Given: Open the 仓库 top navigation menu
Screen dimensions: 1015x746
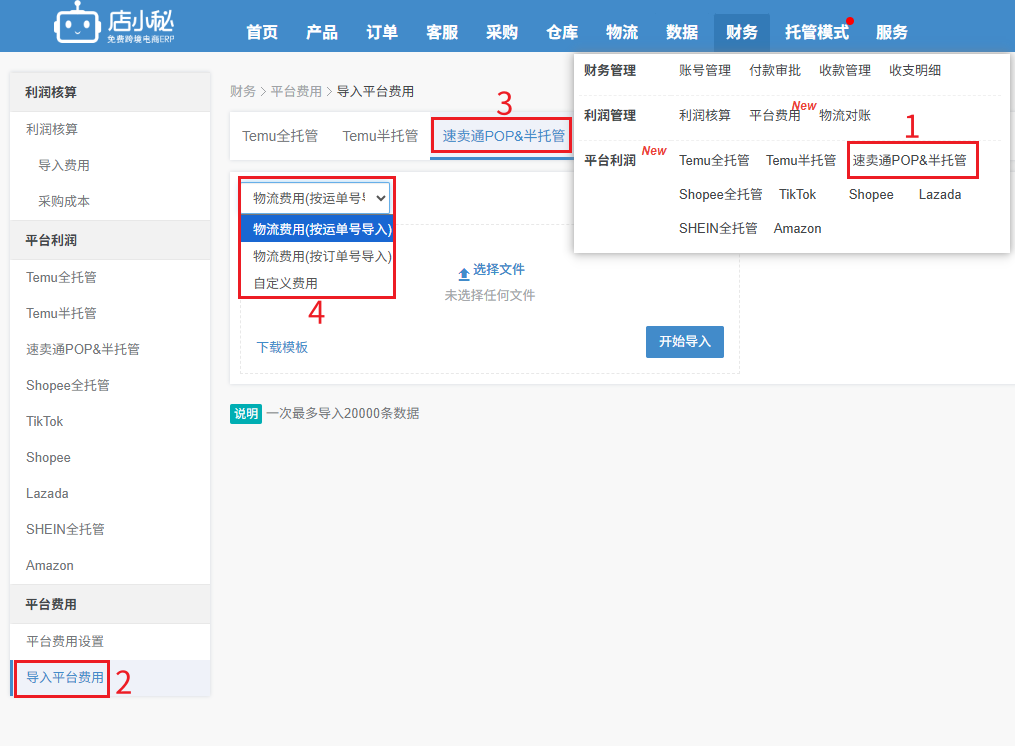Looking at the screenshot, I should [x=562, y=32].
